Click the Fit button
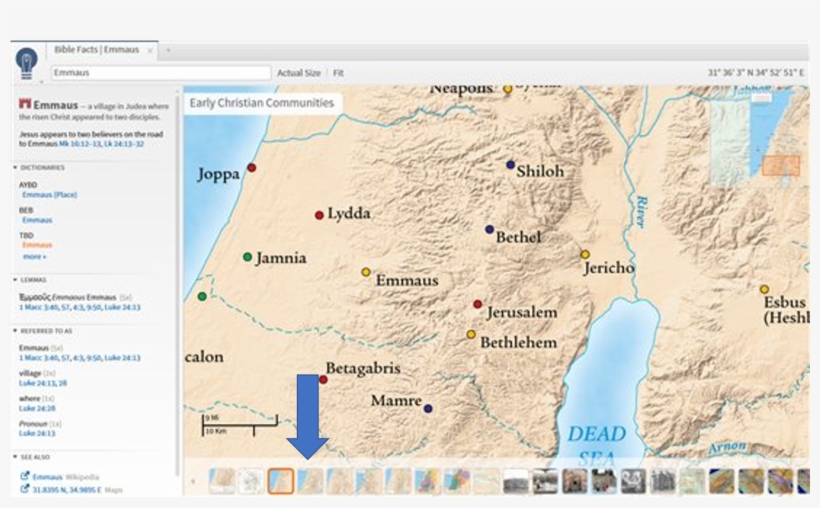 pyautogui.click(x=338, y=73)
